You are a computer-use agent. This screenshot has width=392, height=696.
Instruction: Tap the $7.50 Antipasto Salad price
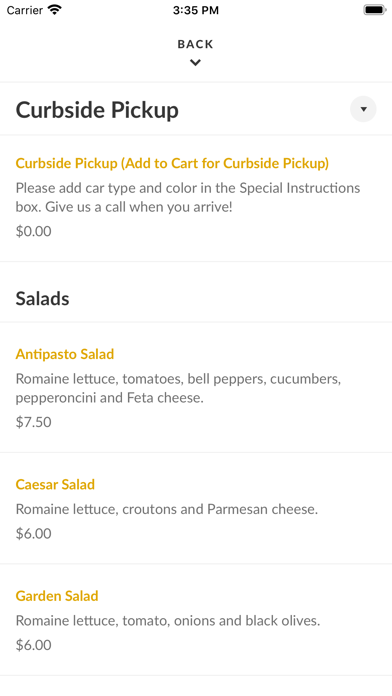[34, 422]
